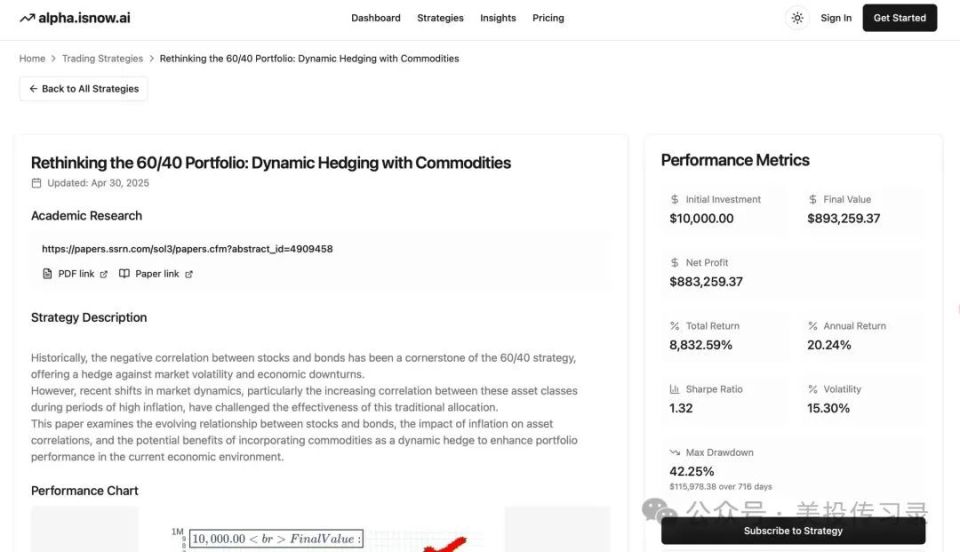Click percent icon beside Annual Return
Screen dimensions: 960x552
pos(812,326)
